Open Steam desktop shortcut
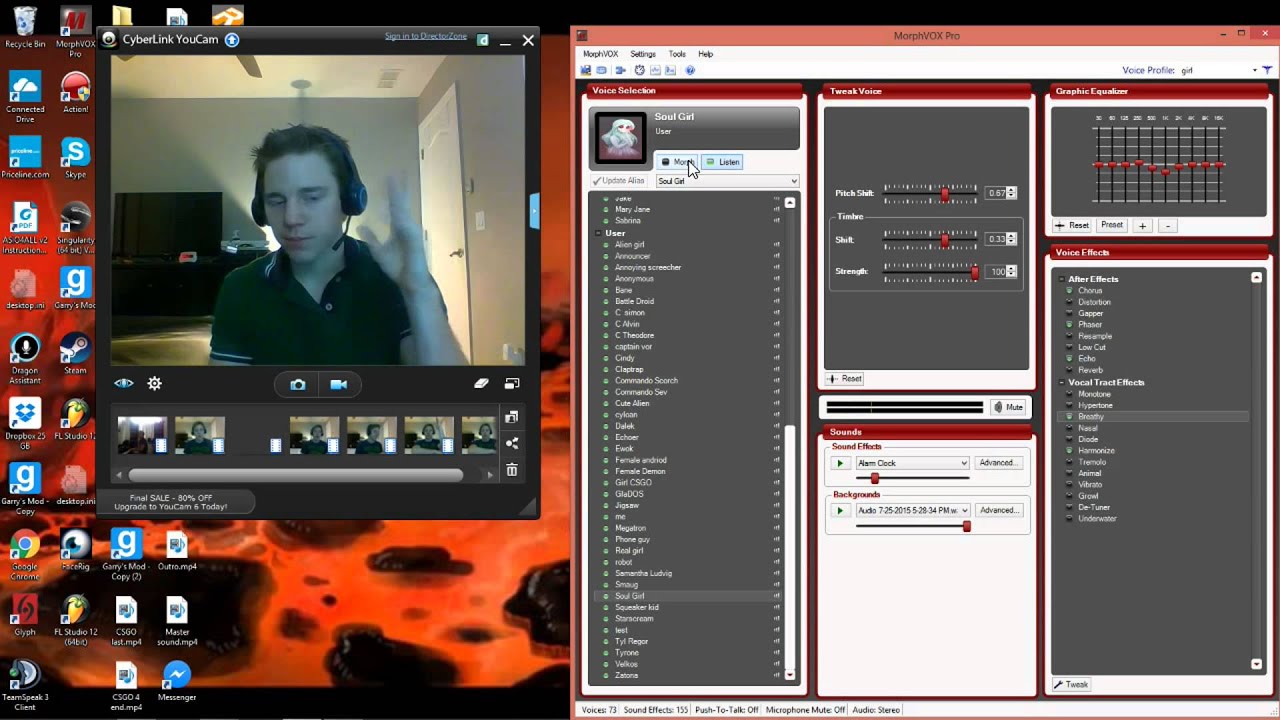 [75, 354]
